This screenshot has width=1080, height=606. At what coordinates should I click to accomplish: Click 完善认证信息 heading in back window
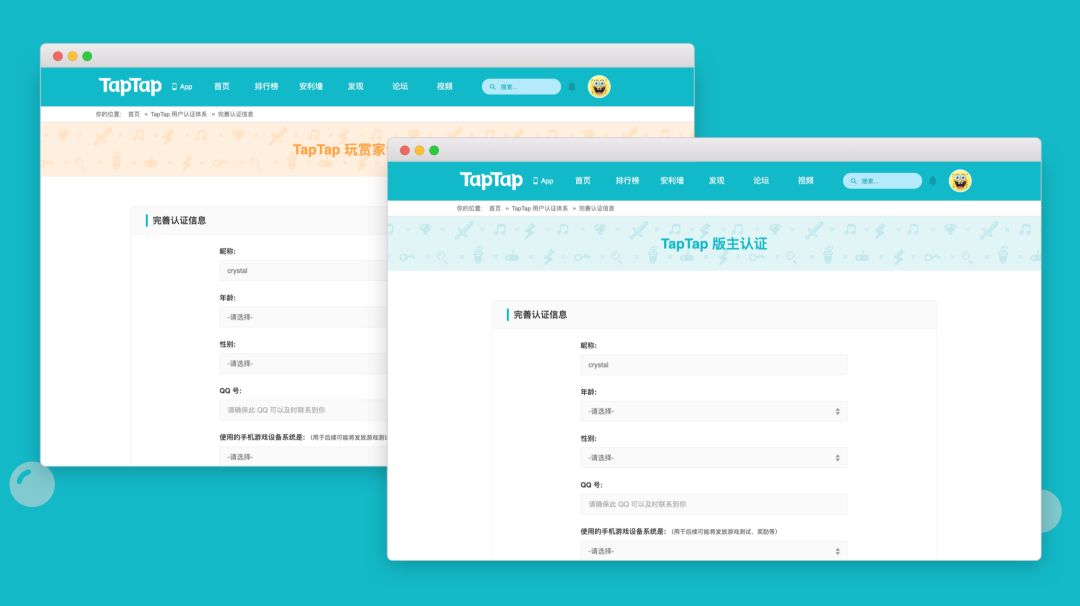click(x=179, y=220)
